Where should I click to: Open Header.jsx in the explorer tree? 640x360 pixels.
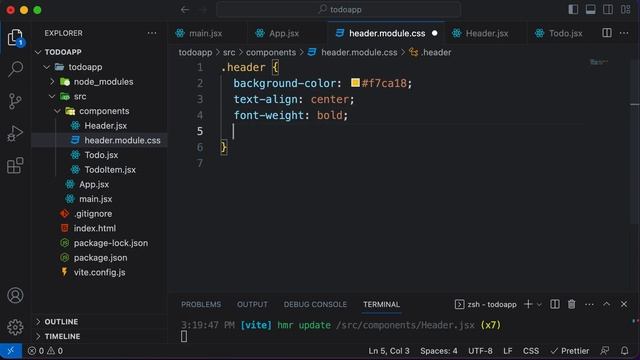point(99,126)
